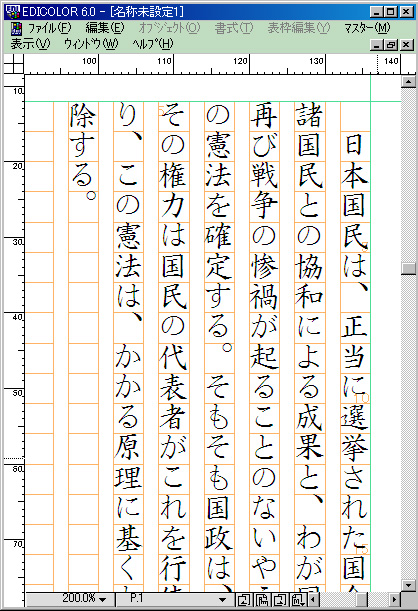Open the 表示(V) menu
The width and height of the screenshot is (418, 611).
click(30, 44)
